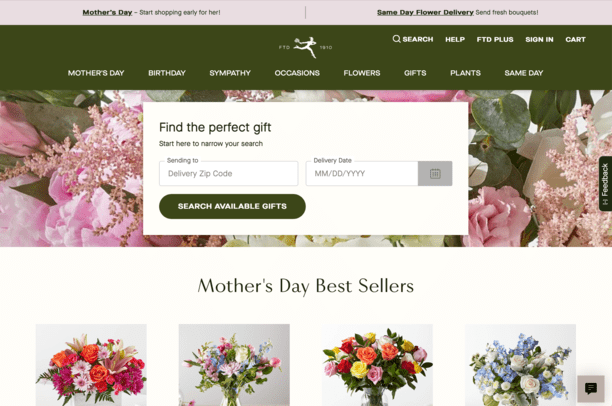
Task: Expand the Occasions navigation category
Action: (x=297, y=73)
